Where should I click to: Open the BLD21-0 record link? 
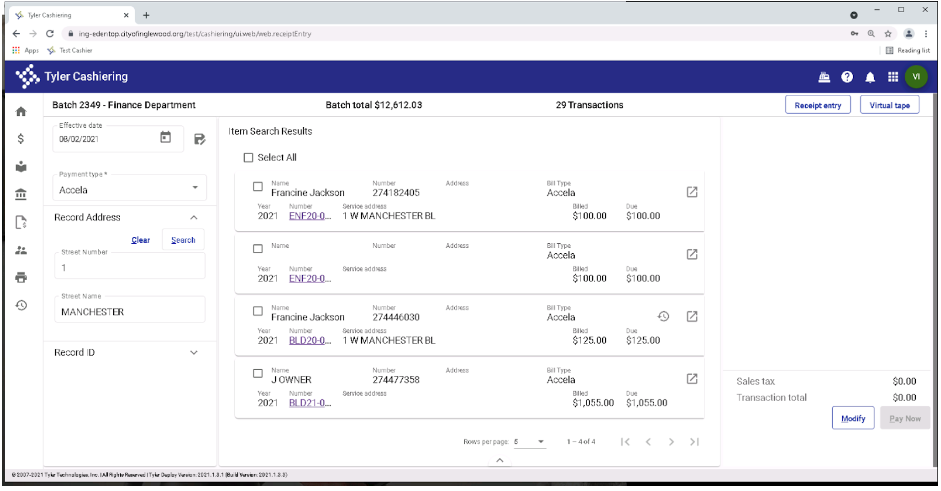tap(310, 403)
